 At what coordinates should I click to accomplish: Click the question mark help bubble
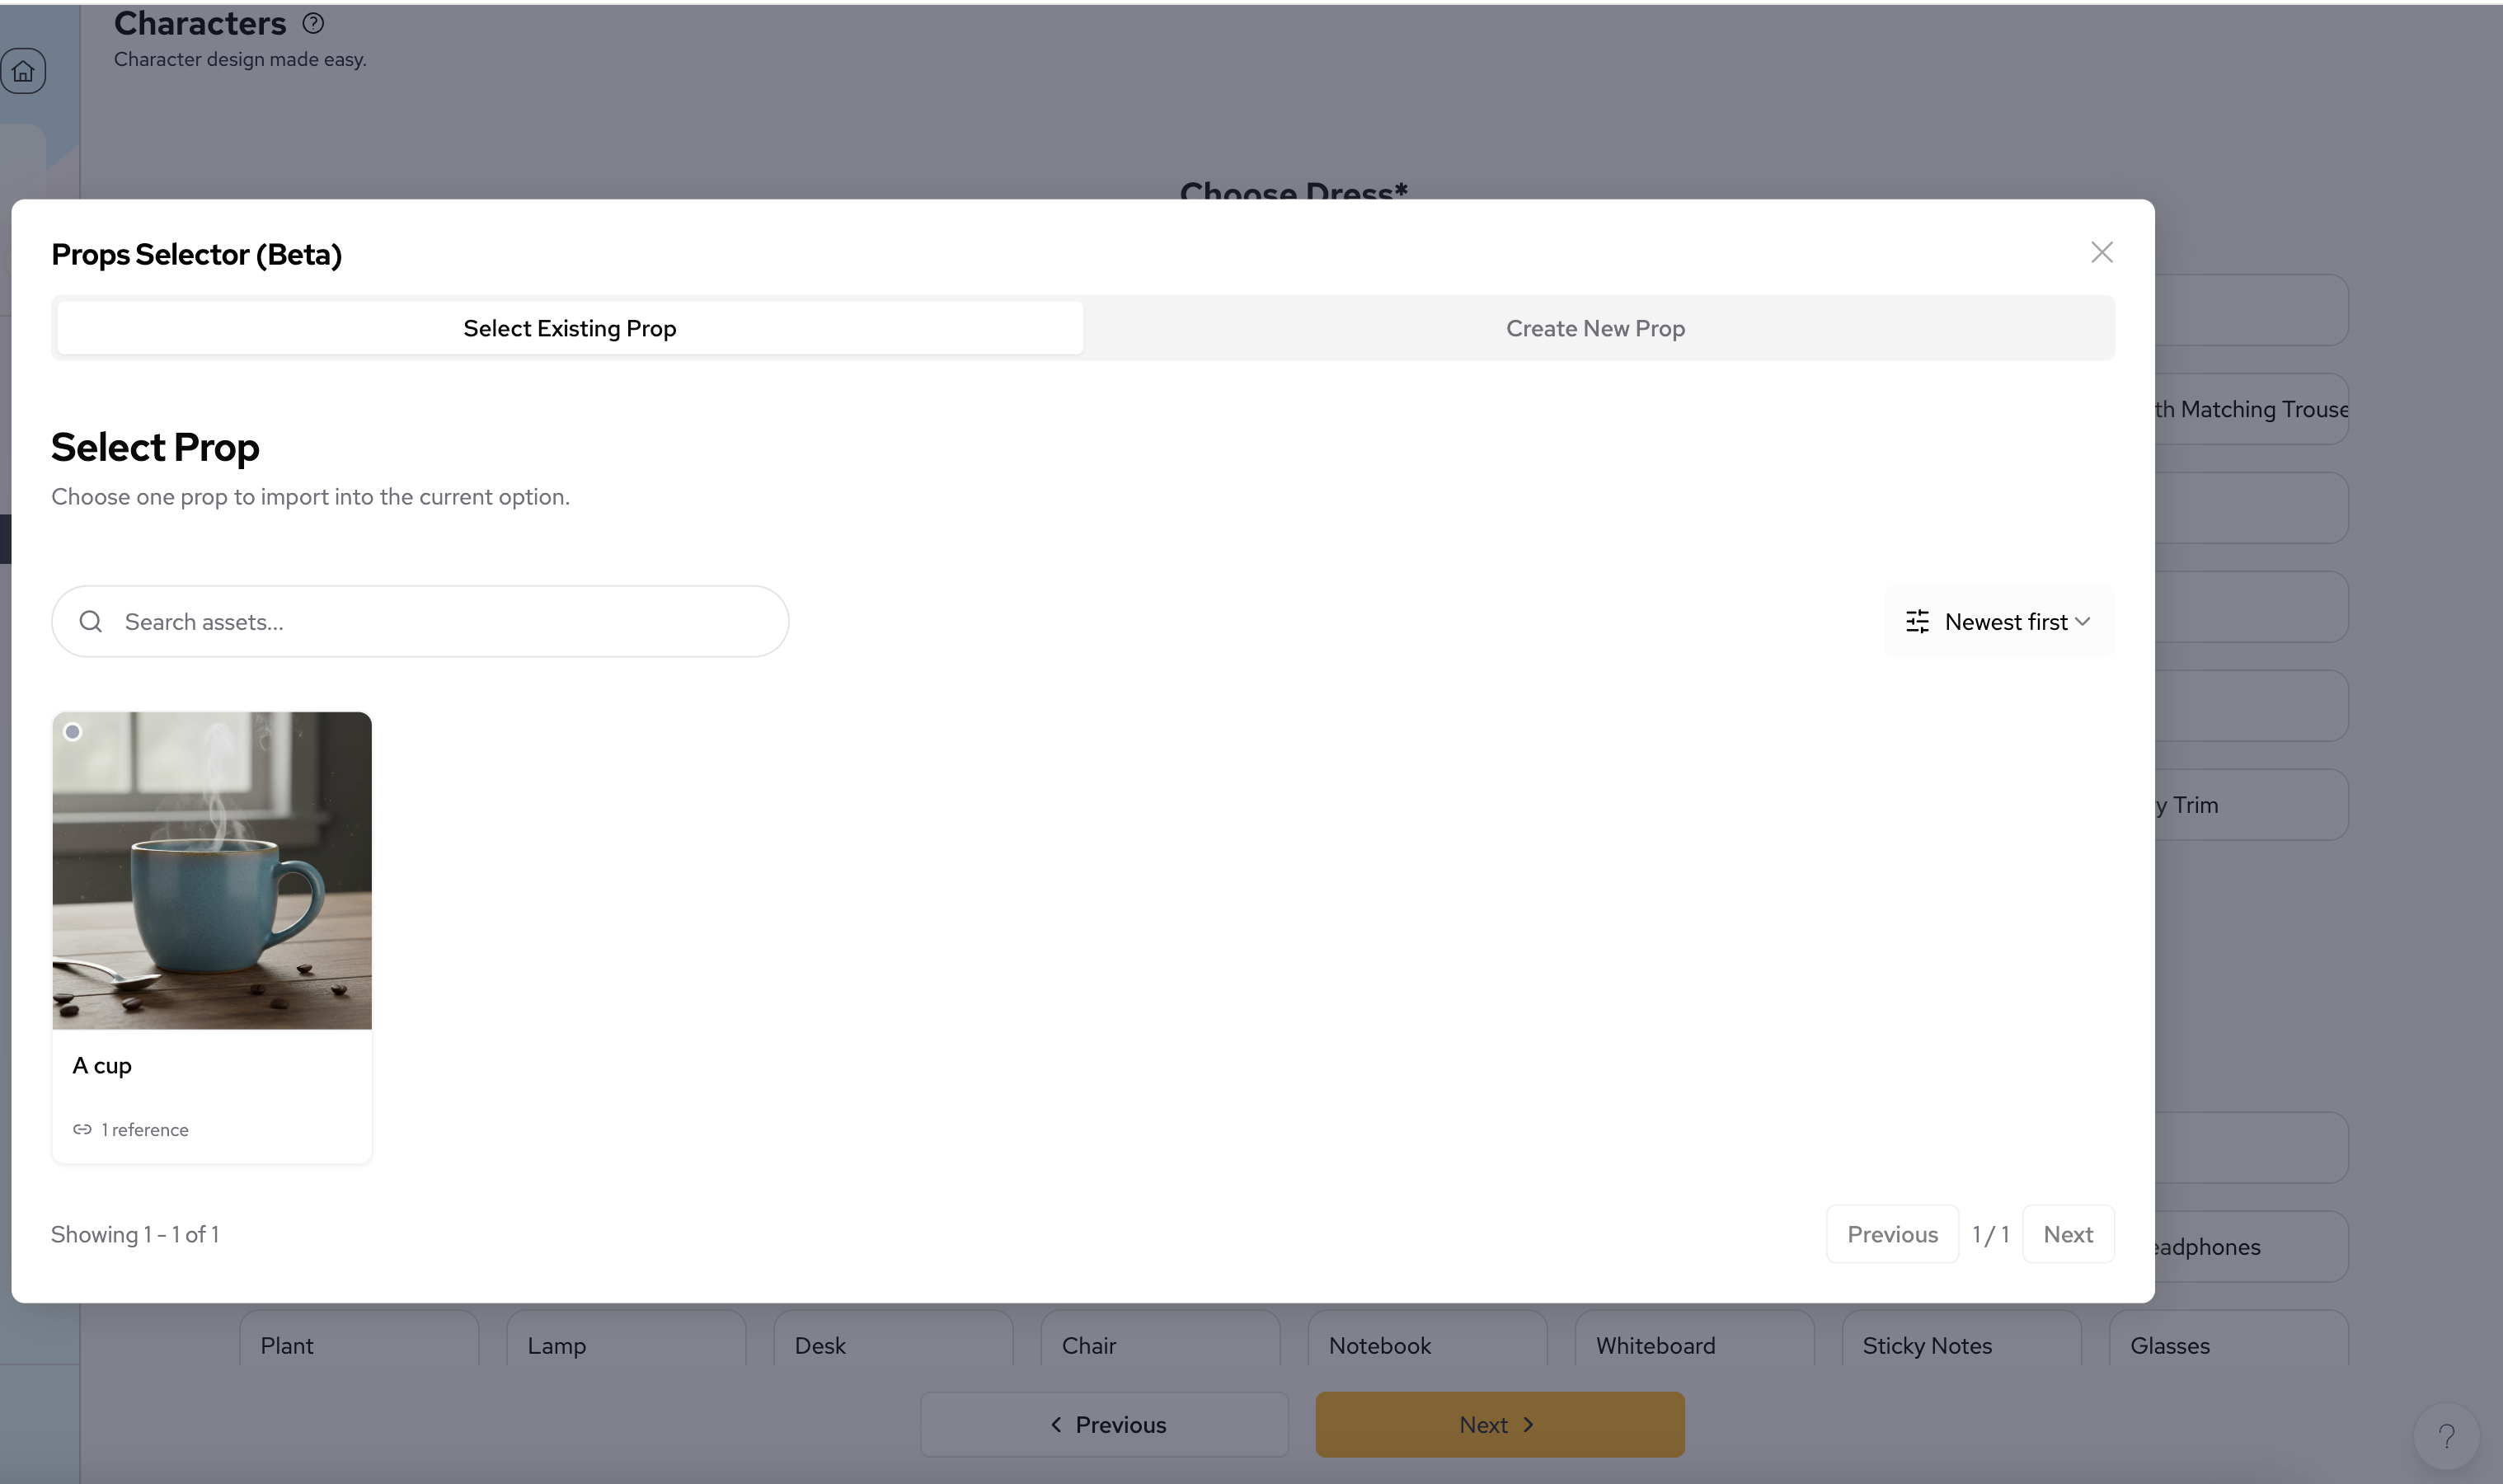point(2445,1437)
